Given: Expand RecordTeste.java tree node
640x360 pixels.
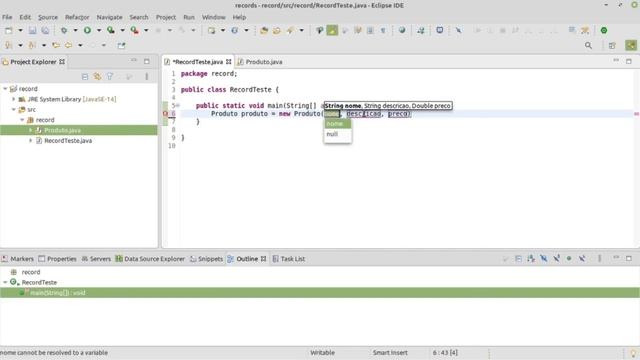Looking at the screenshot, I should (31, 140).
